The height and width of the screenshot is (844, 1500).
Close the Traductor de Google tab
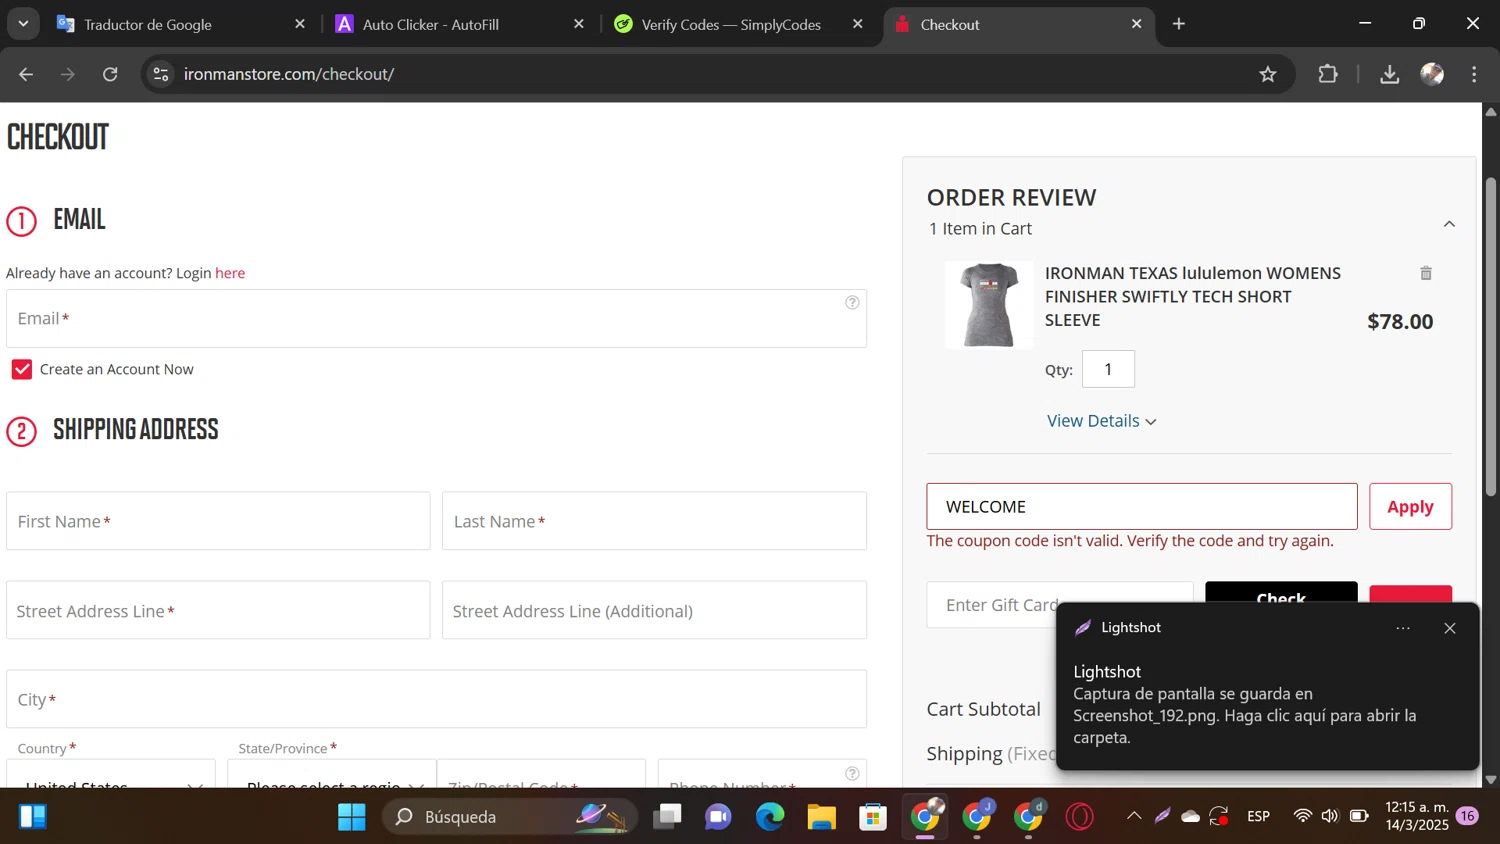pyautogui.click(x=300, y=24)
